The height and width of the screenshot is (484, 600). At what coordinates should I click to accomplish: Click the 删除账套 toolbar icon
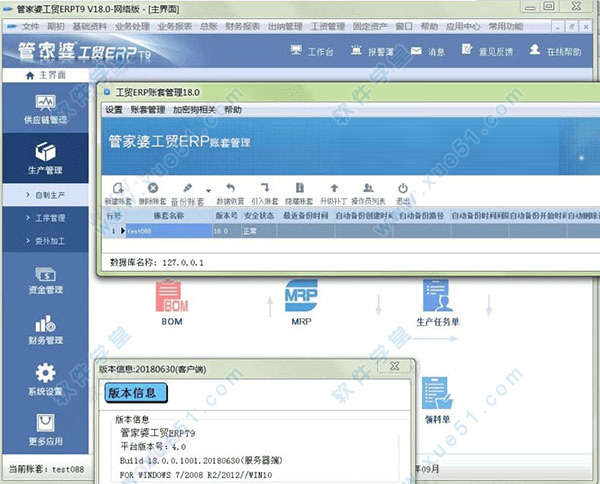click(x=153, y=188)
